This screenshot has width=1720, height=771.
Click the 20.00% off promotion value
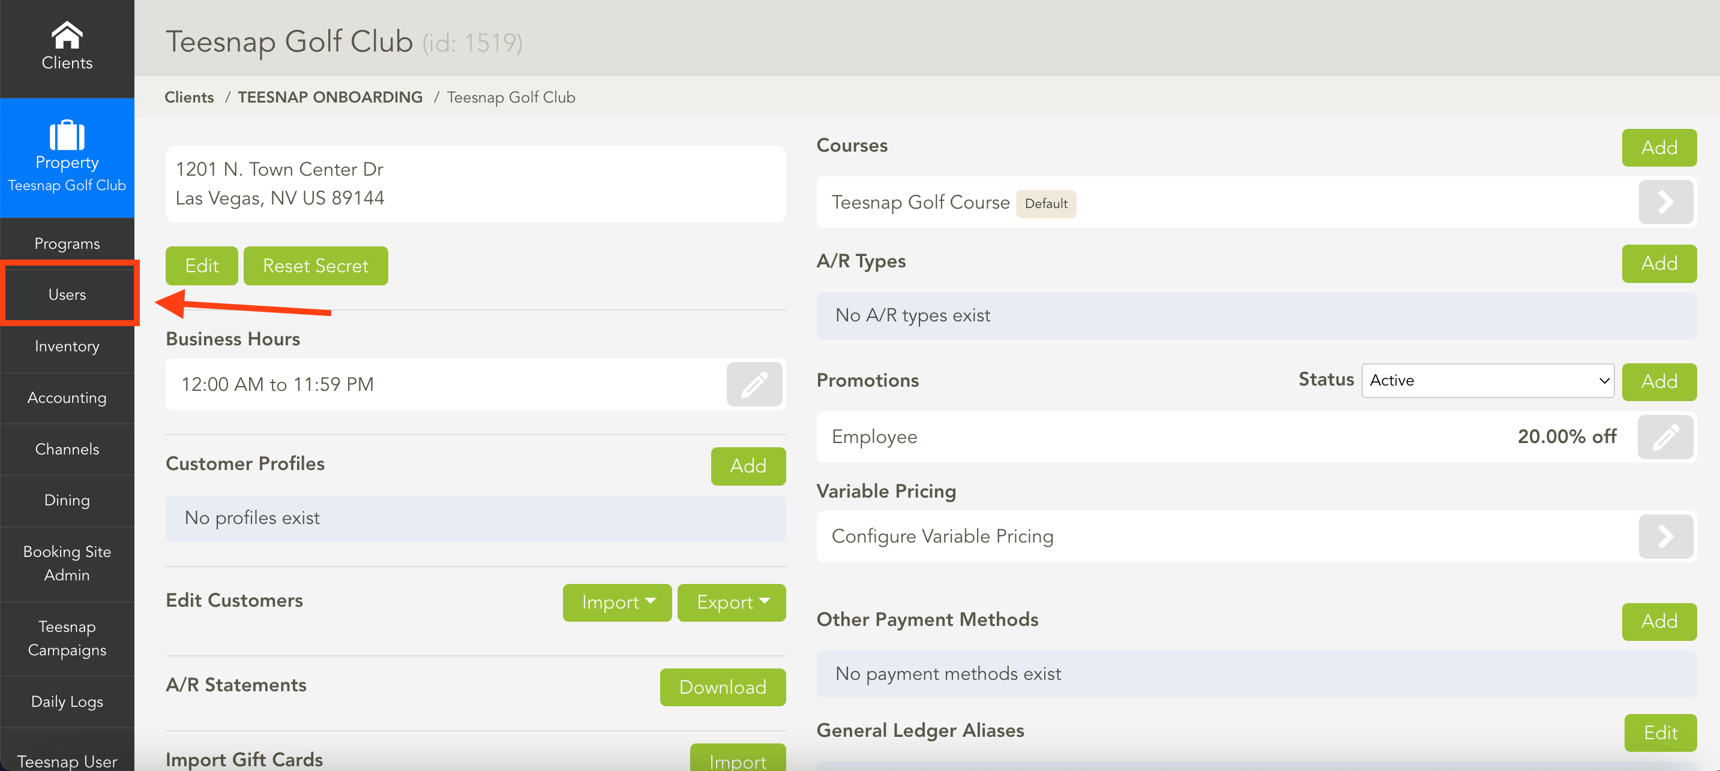pyautogui.click(x=1566, y=437)
